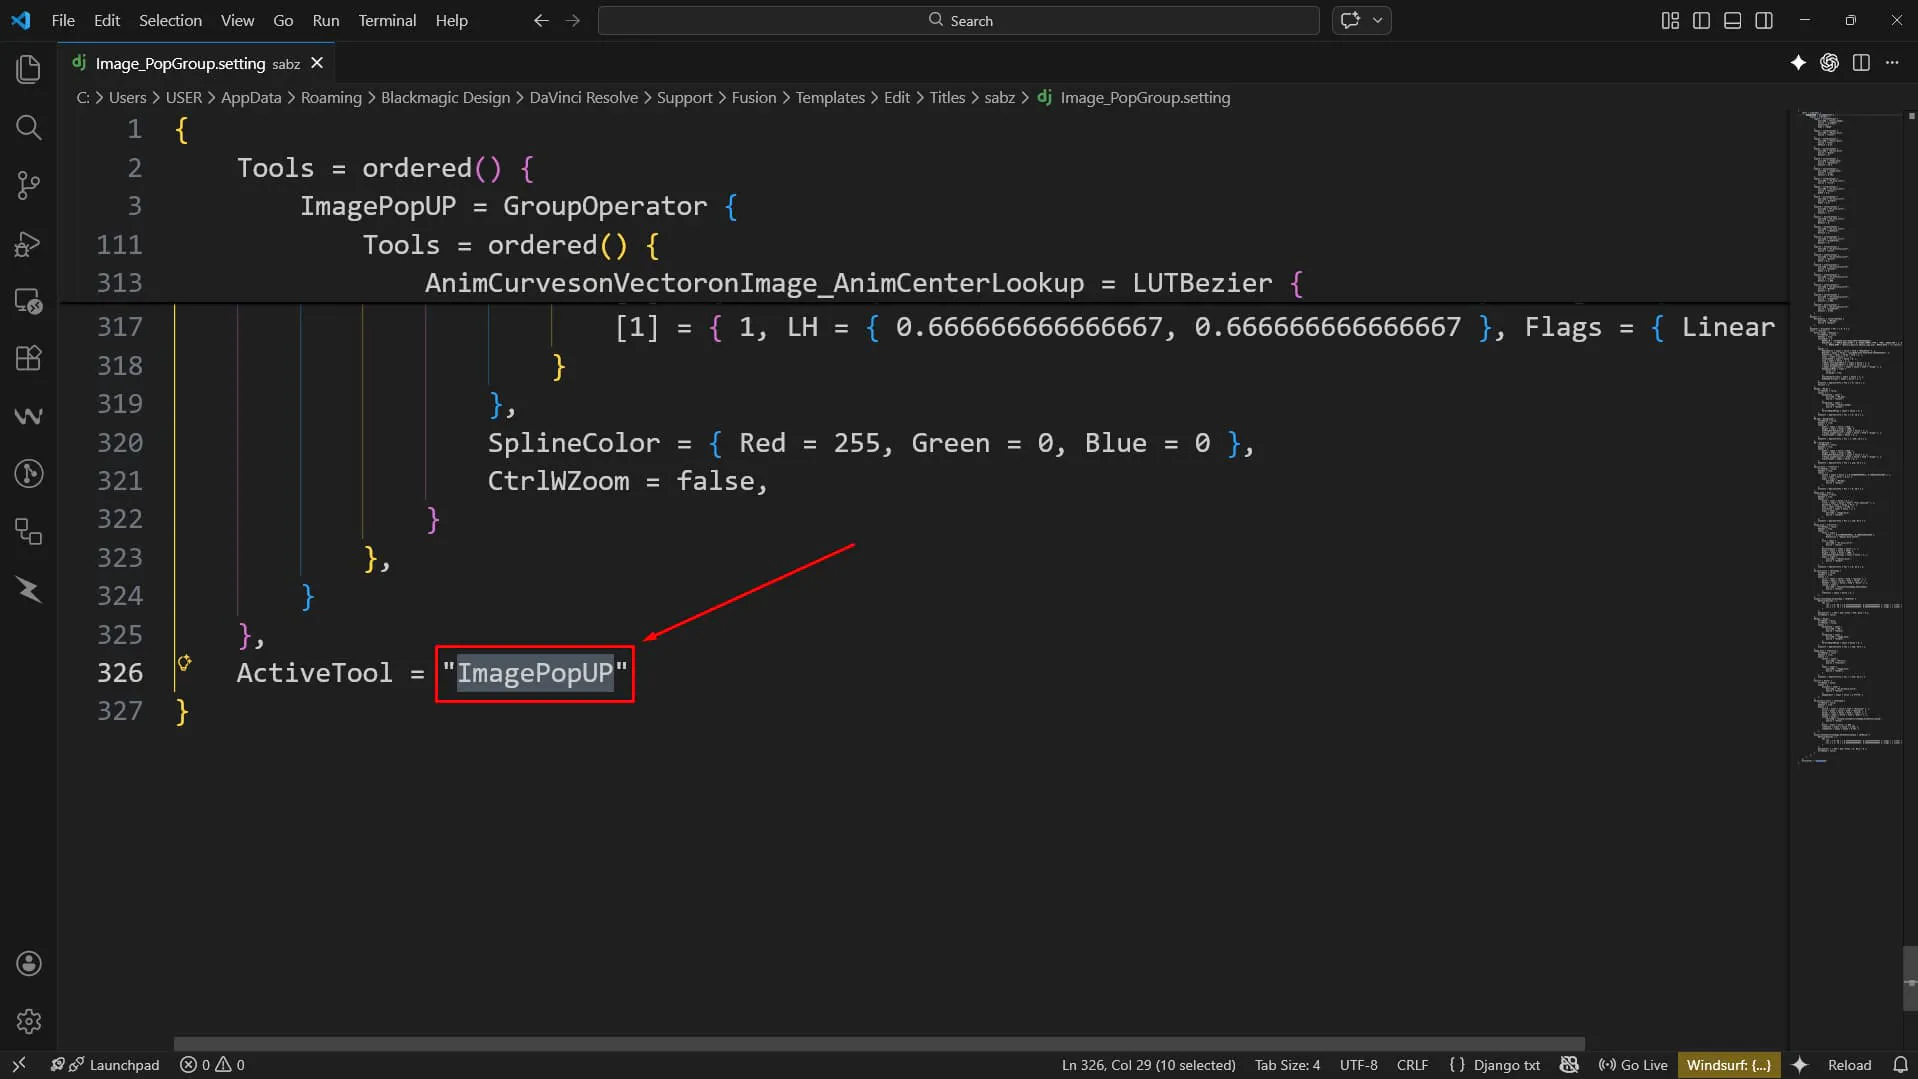This screenshot has width=1918, height=1079.
Task: Toggle the bottom panel layout button
Action: pos(1733,20)
